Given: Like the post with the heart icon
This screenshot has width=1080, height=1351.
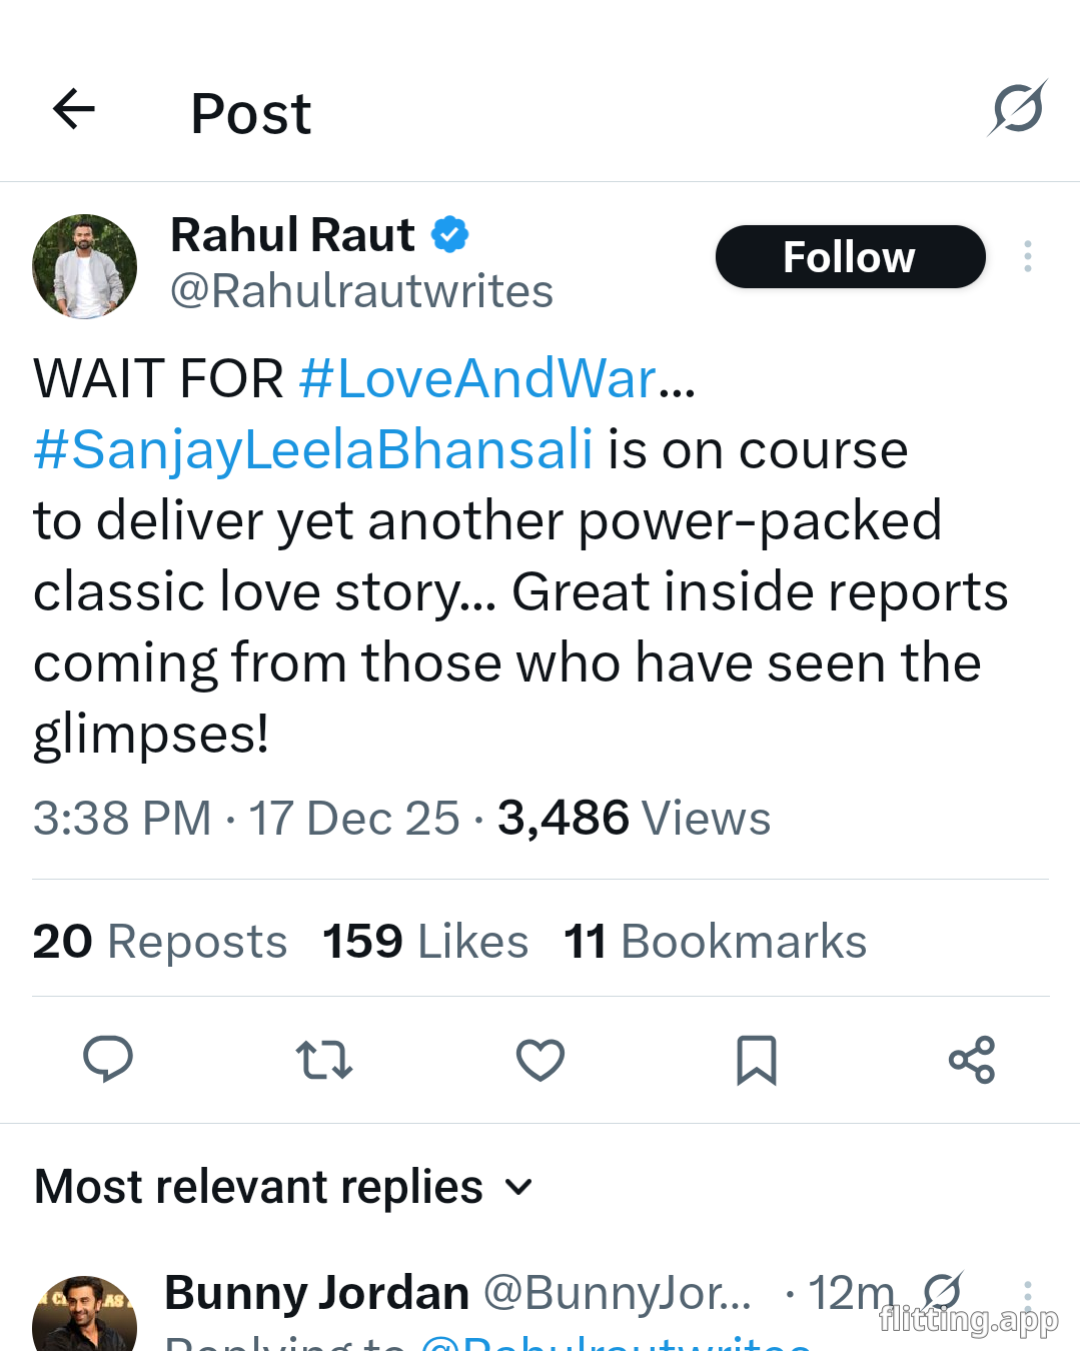Looking at the screenshot, I should click(x=540, y=1059).
